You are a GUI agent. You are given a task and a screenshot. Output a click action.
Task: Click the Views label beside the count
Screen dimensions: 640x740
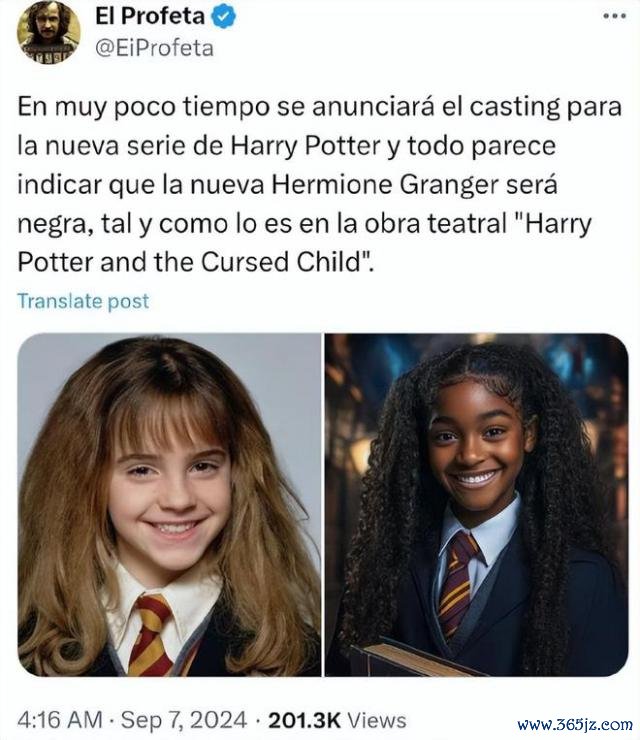tap(377, 721)
